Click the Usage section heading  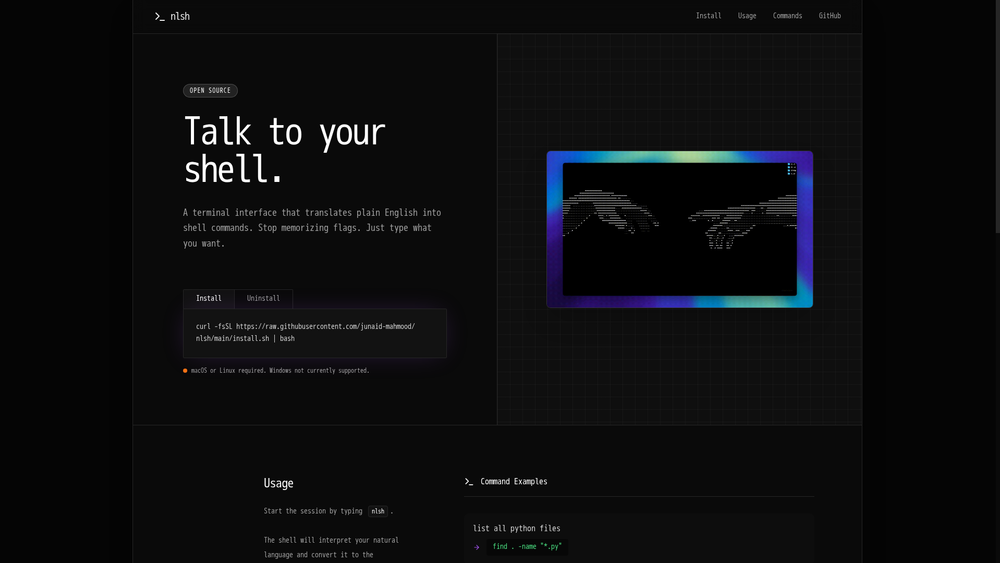pos(278,483)
